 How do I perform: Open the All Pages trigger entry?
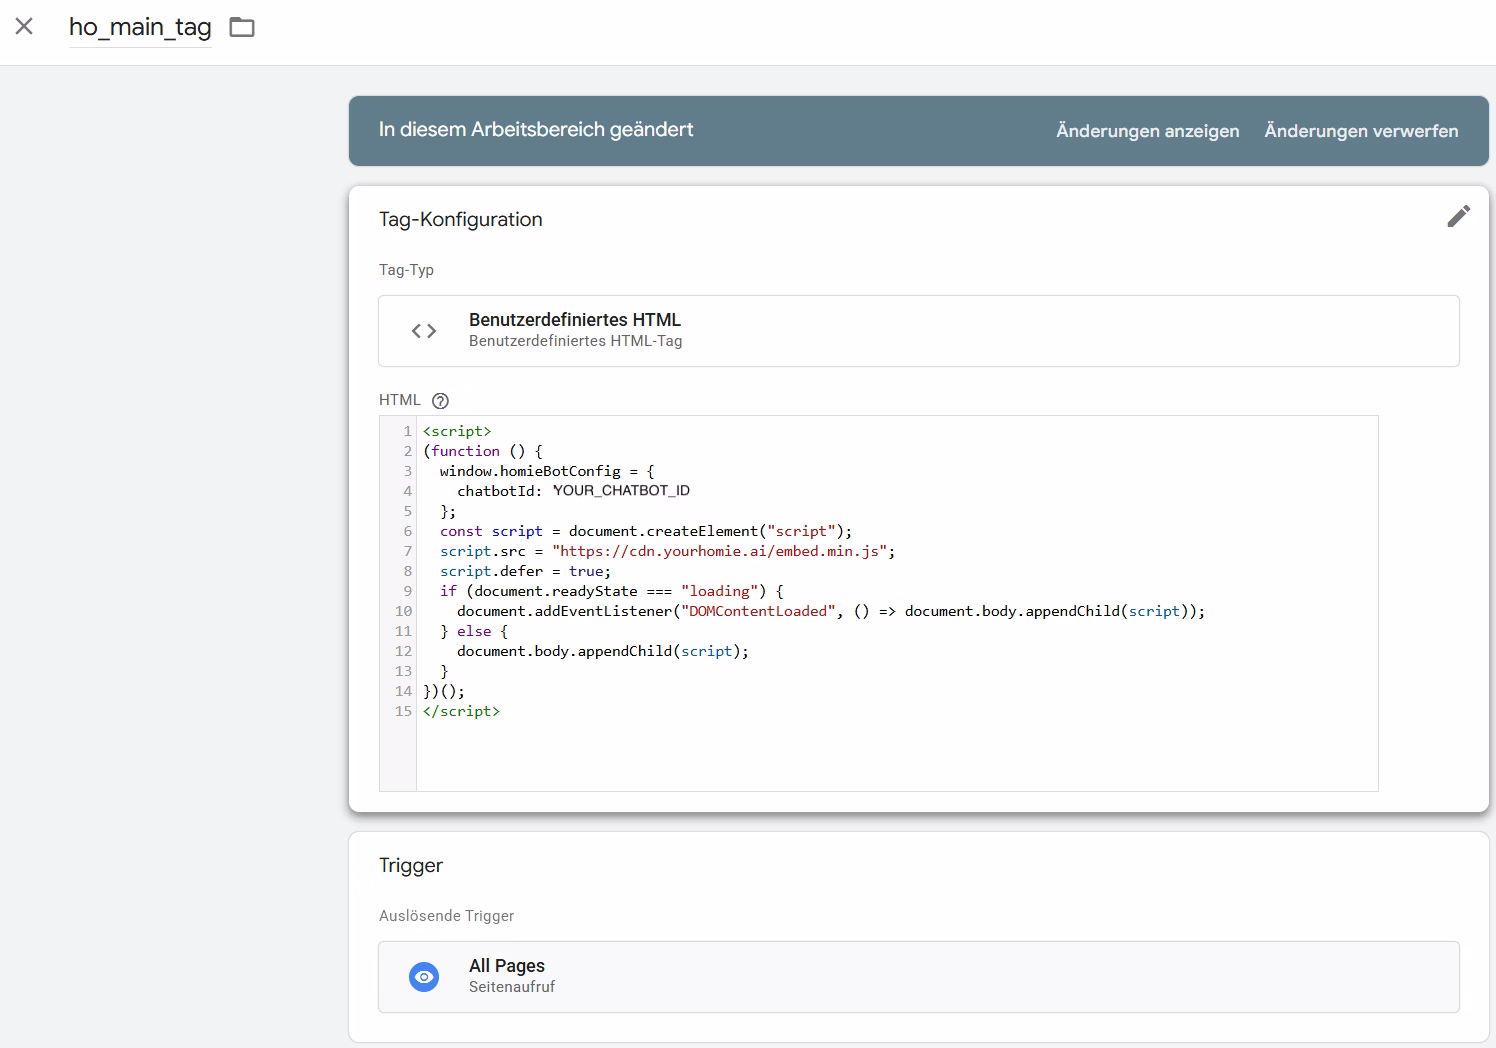918,976
